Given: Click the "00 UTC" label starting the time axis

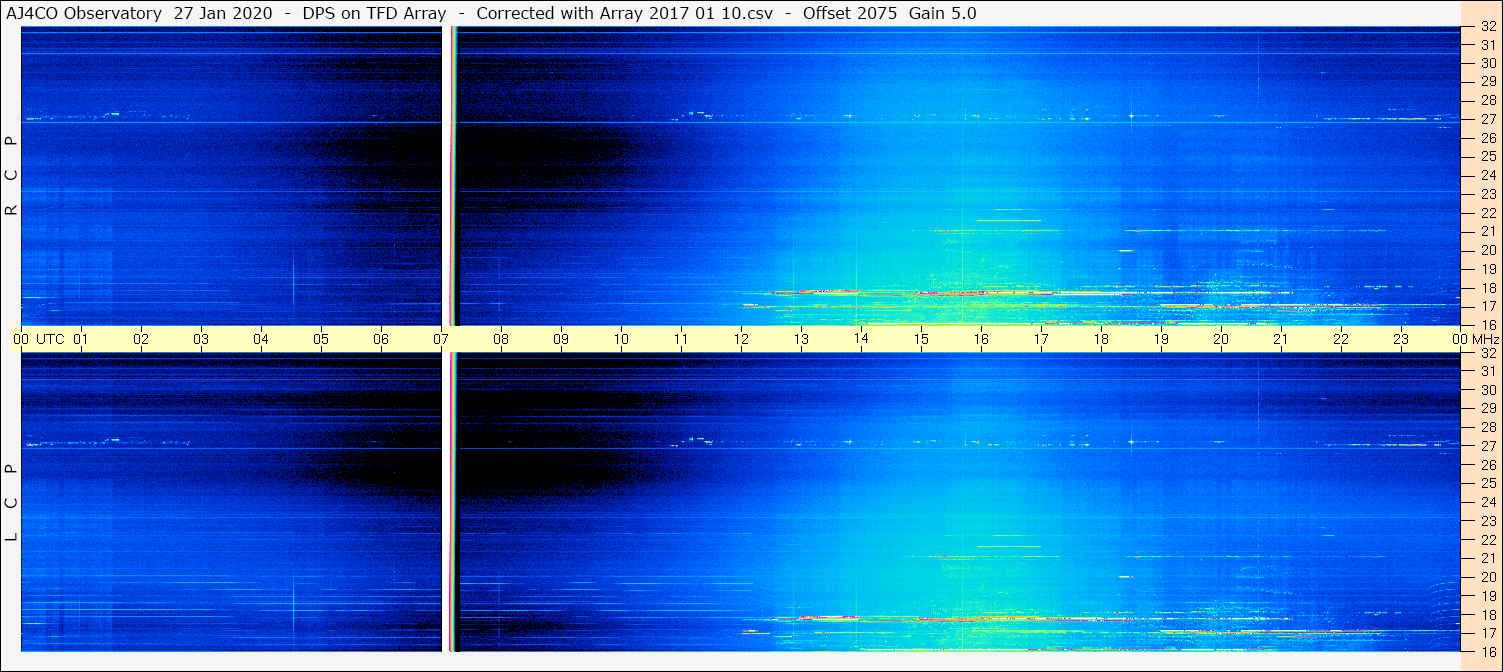Looking at the screenshot, I should click(x=39, y=339).
